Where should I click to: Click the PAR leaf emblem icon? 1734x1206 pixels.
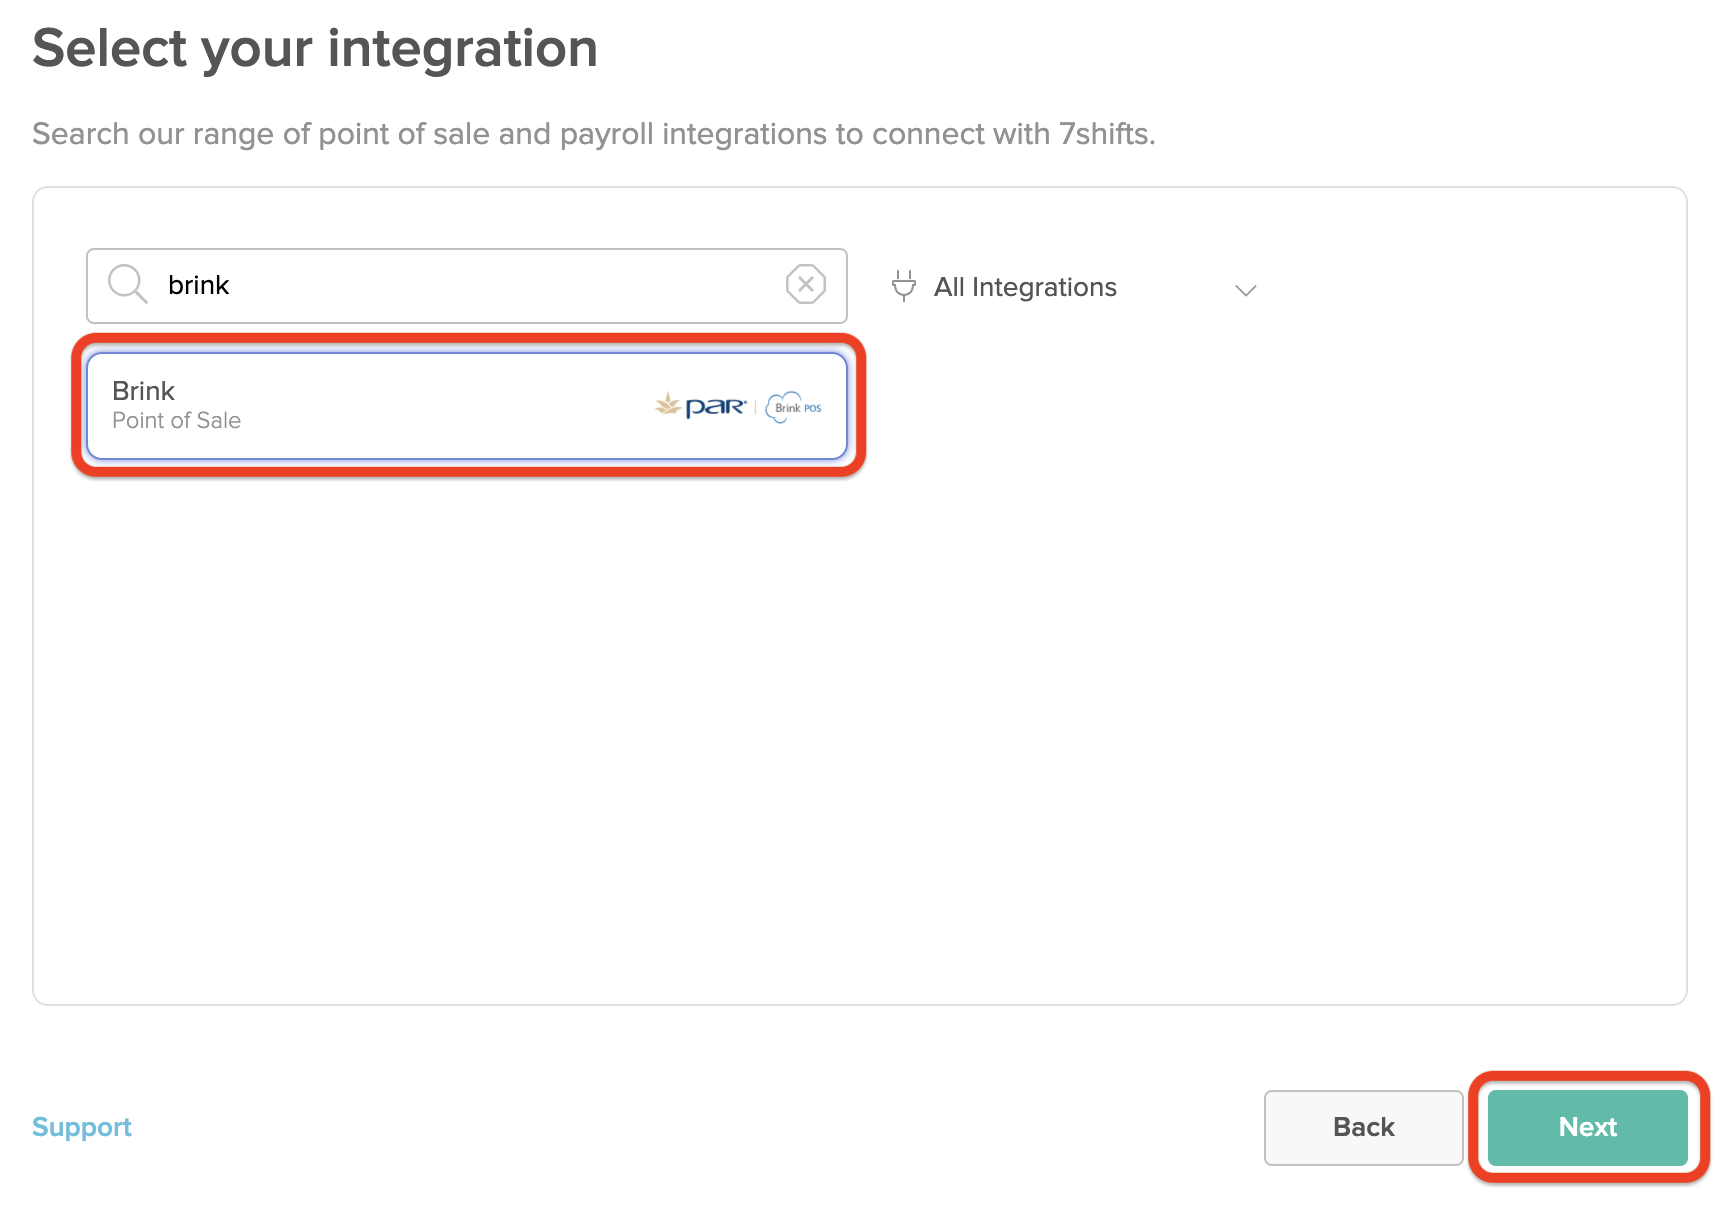pos(667,405)
